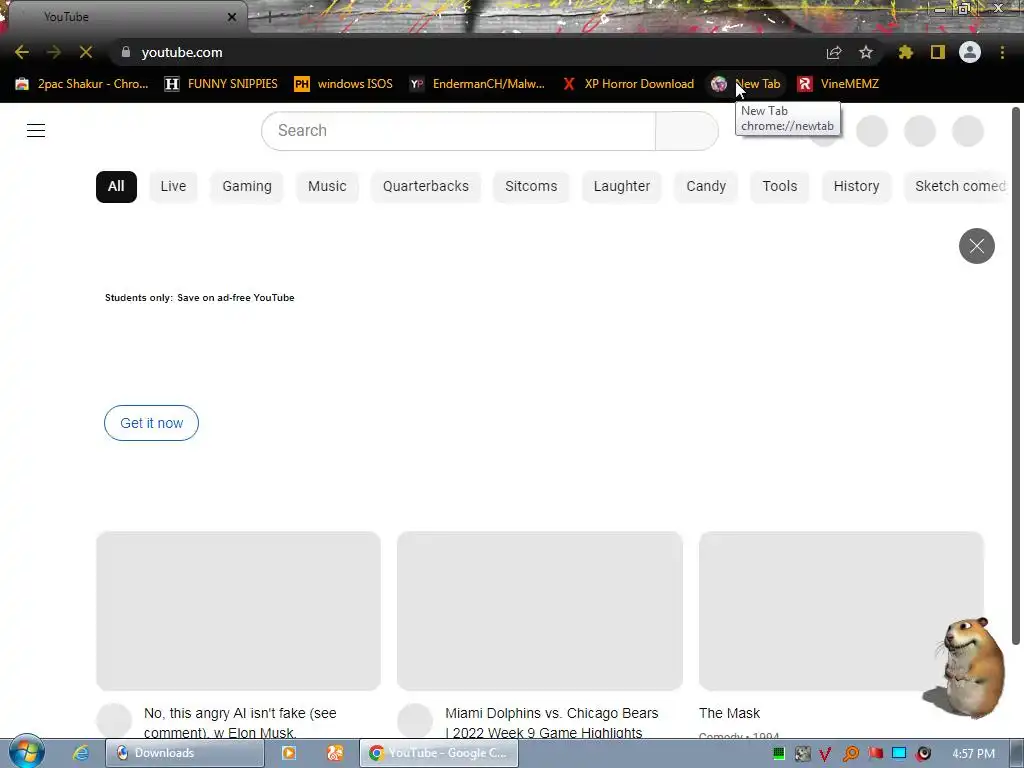Screen dimensions: 1024x768
Task: Open the Chrome profile avatar
Action: (x=970, y=52)
